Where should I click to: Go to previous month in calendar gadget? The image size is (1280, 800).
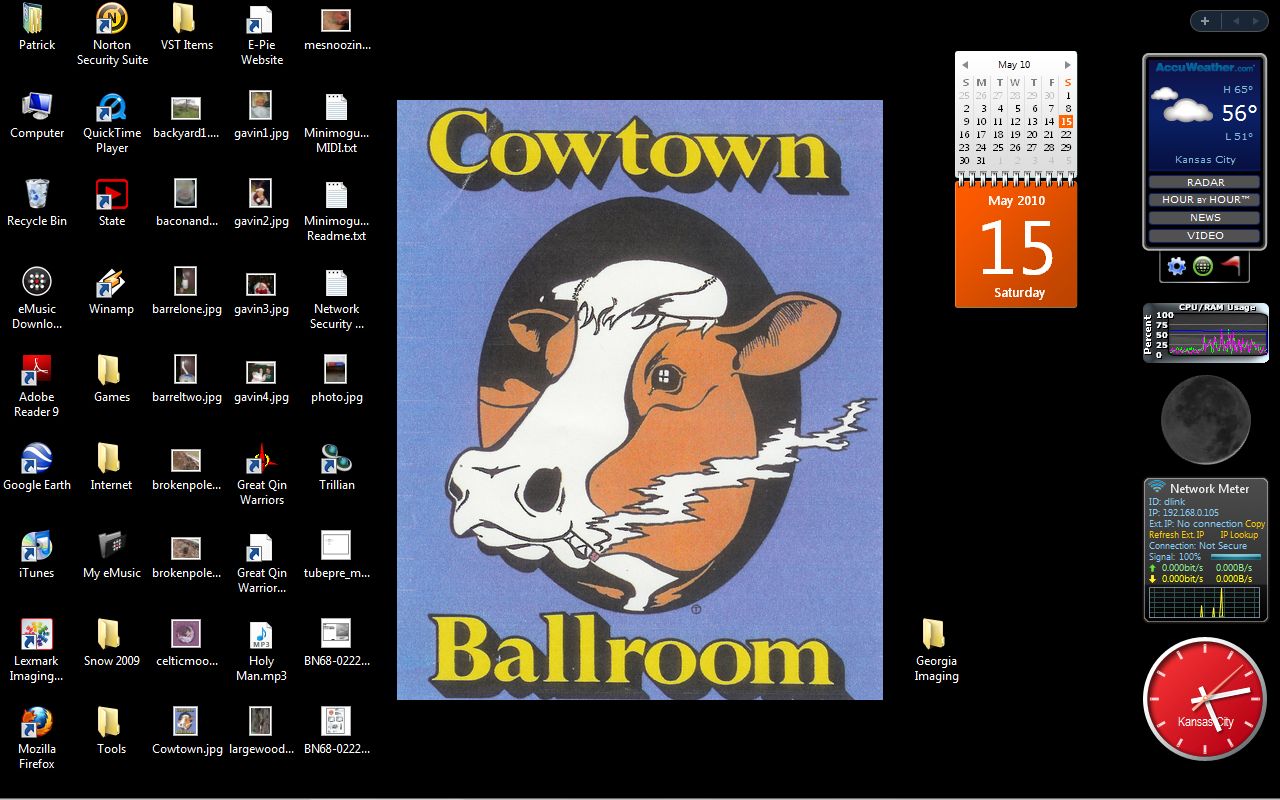coord(965,65)
